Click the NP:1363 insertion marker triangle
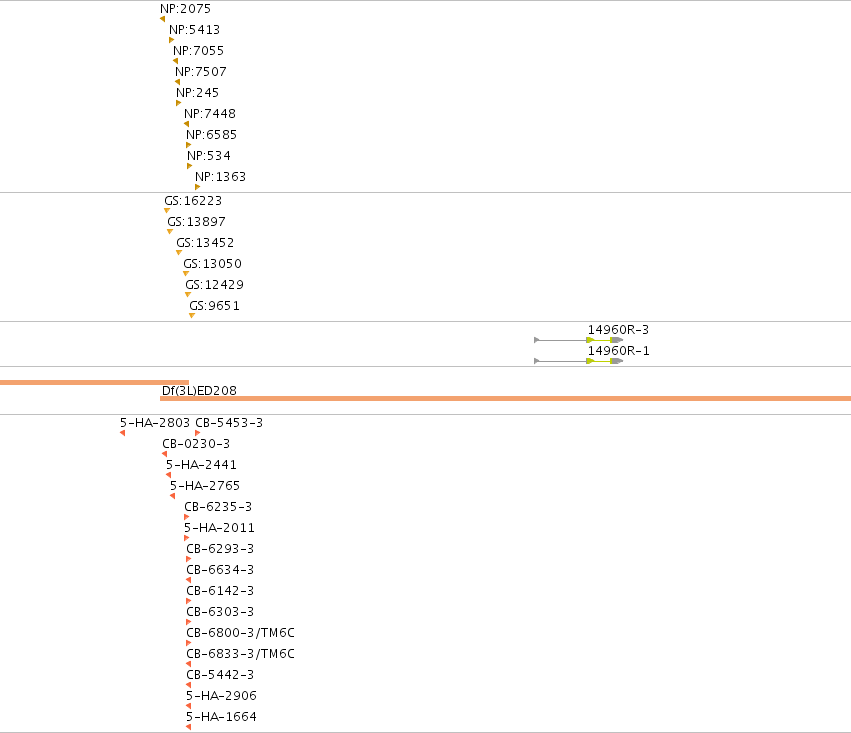 (198, 187)
